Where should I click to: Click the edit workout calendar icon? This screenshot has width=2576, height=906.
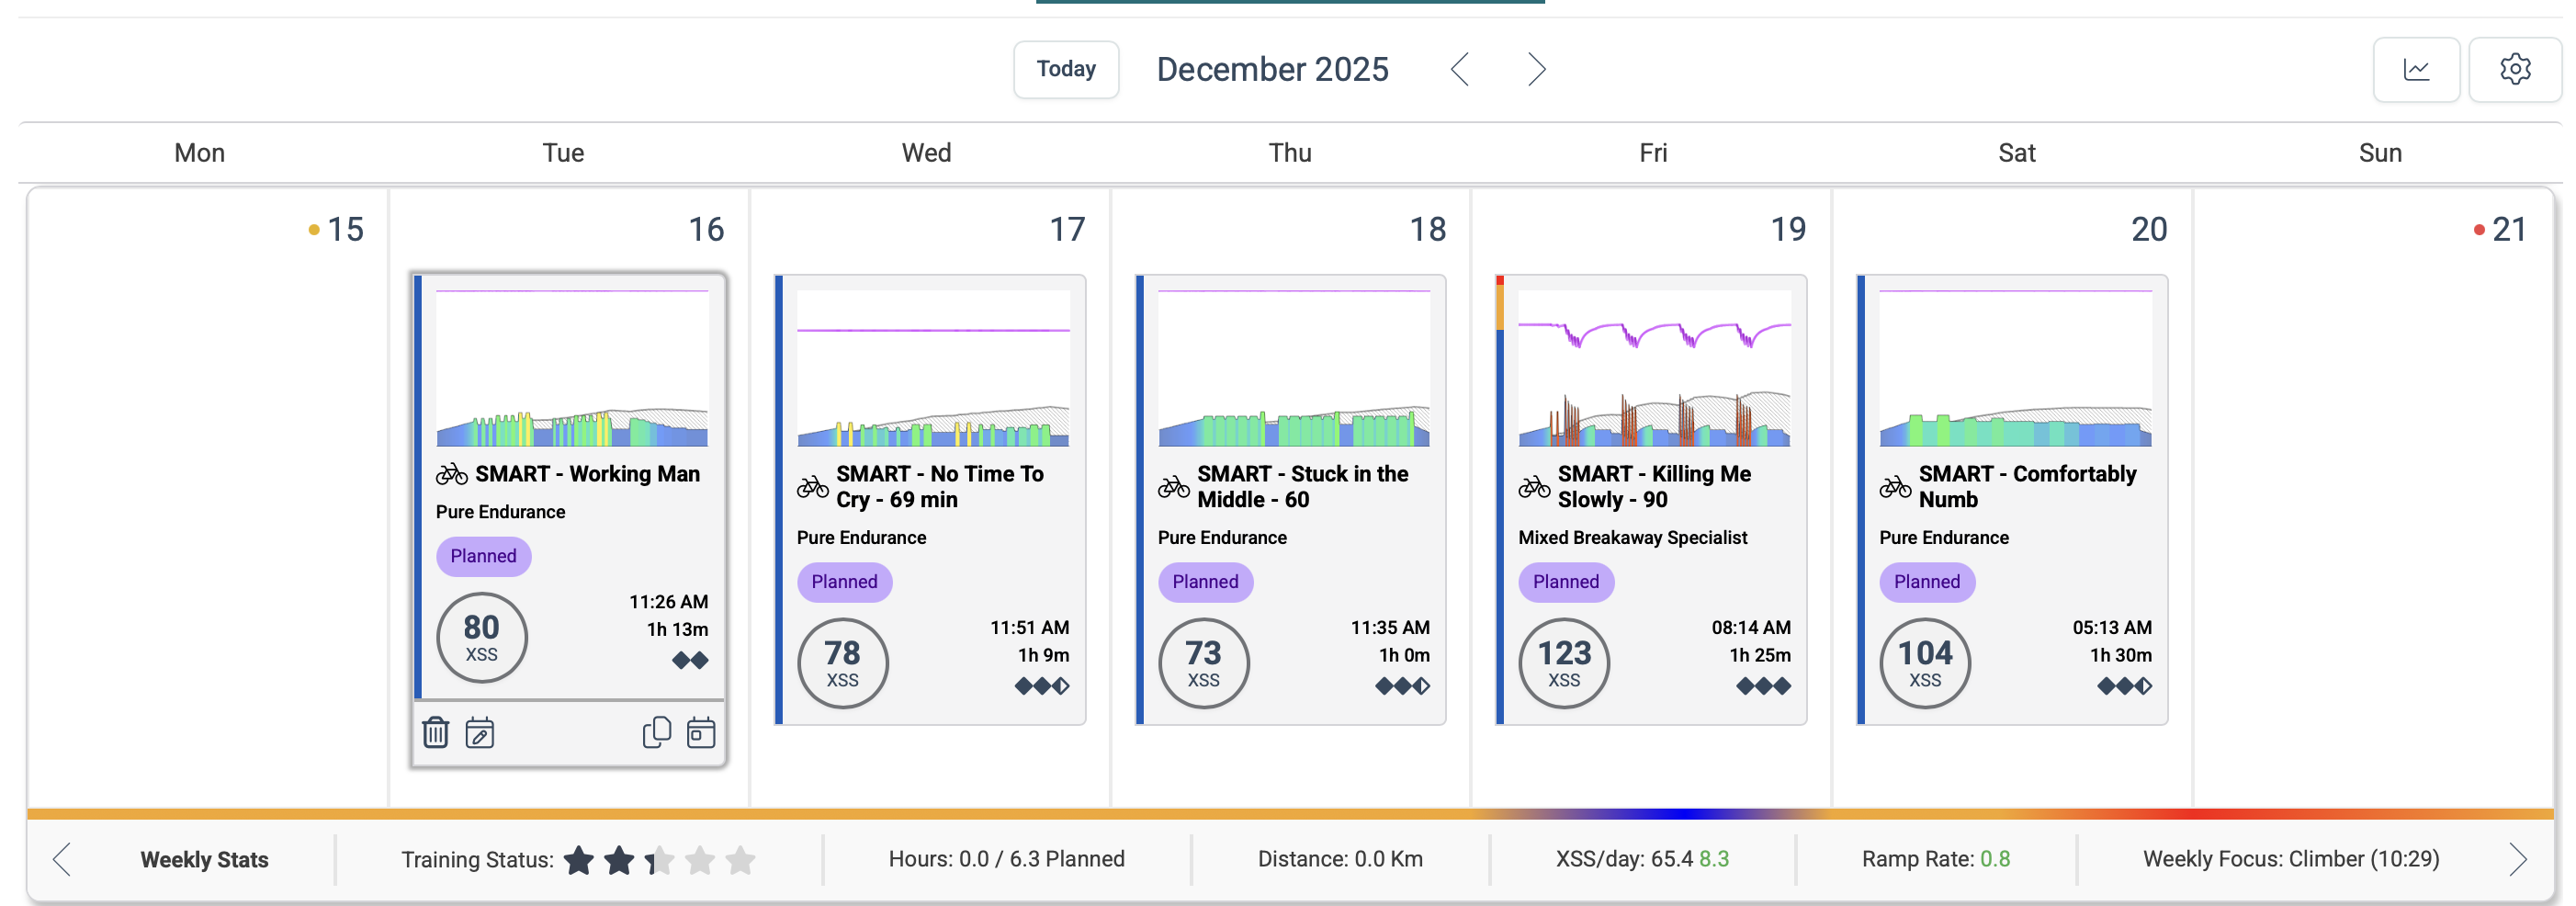(480, 733)
